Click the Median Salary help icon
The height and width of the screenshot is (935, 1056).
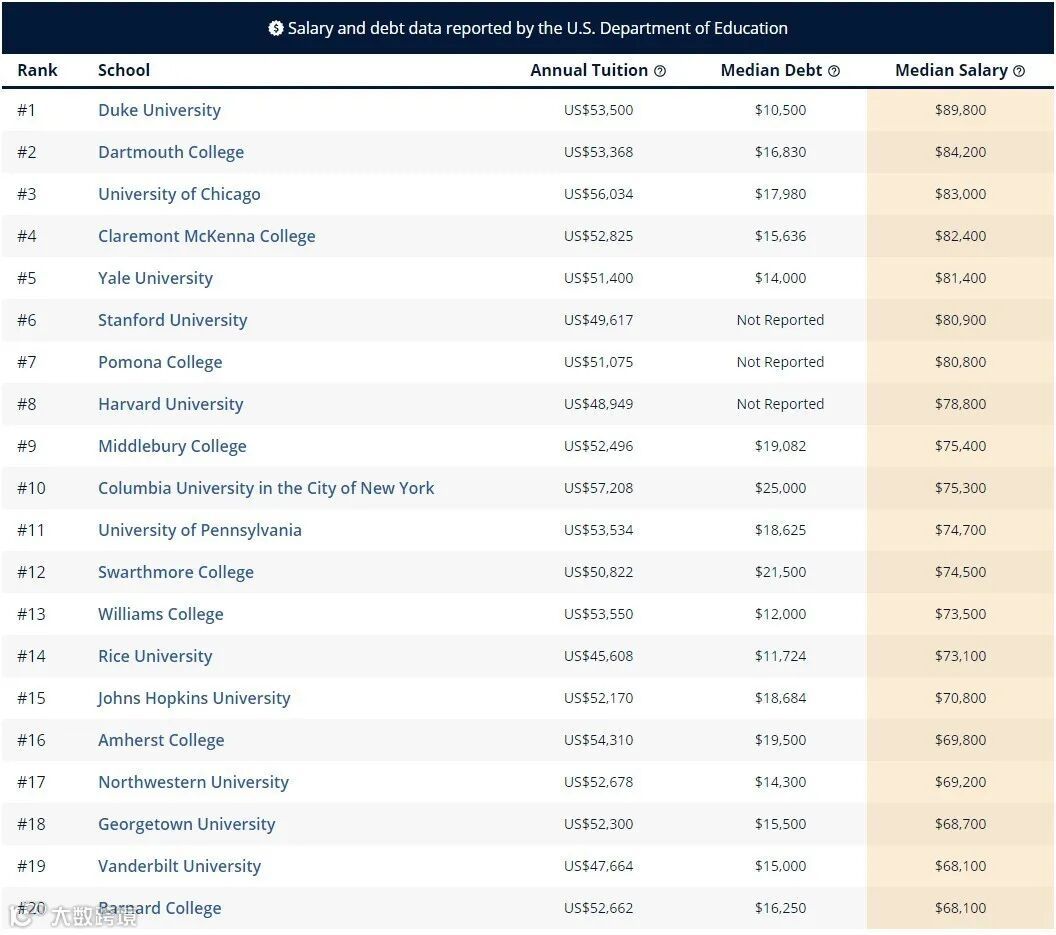click(x=1019, y=71)
